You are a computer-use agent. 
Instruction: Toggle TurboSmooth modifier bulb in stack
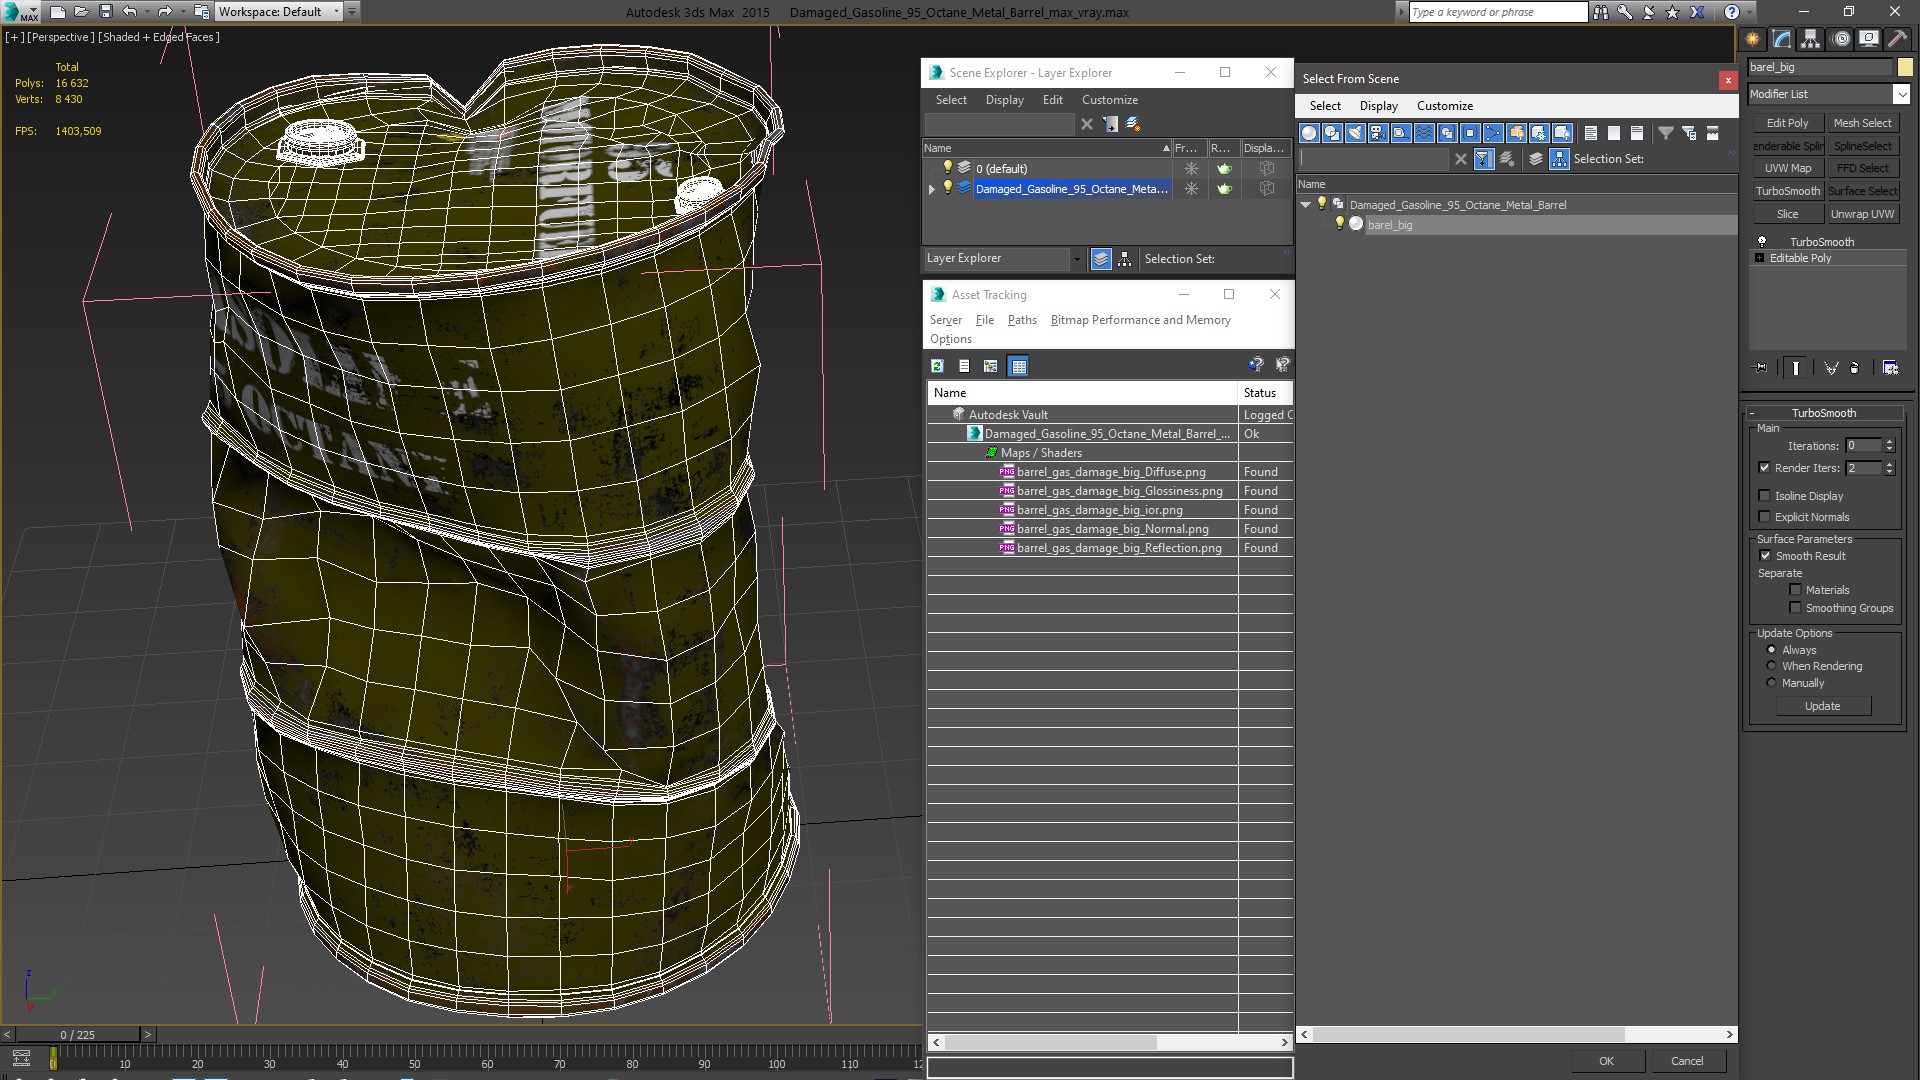tap(1762, 242)
